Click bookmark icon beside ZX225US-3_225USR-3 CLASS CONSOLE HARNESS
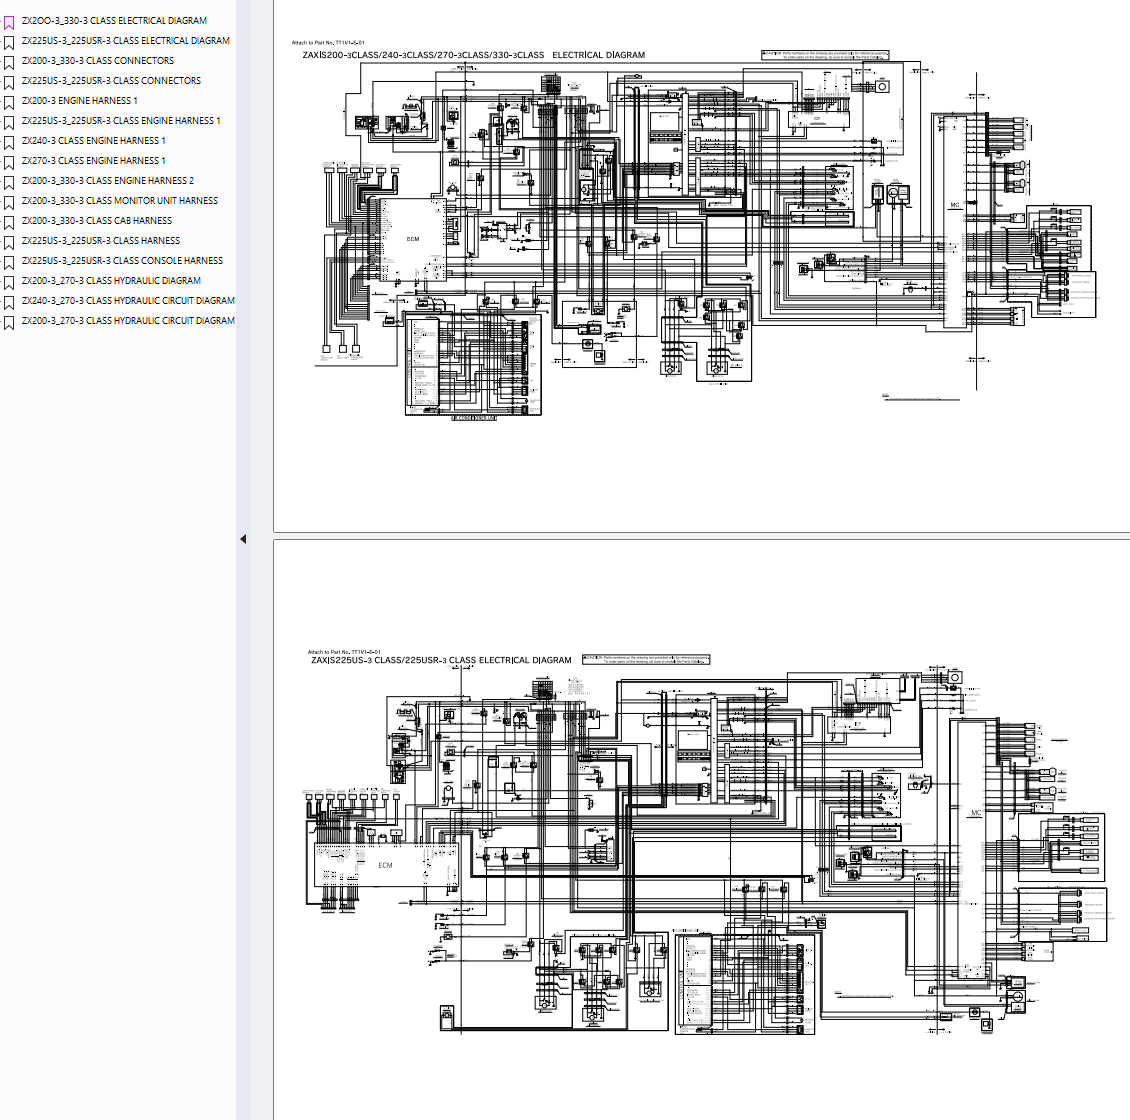This screenshot has height=1120, width=1130. [x=9, y=263]
